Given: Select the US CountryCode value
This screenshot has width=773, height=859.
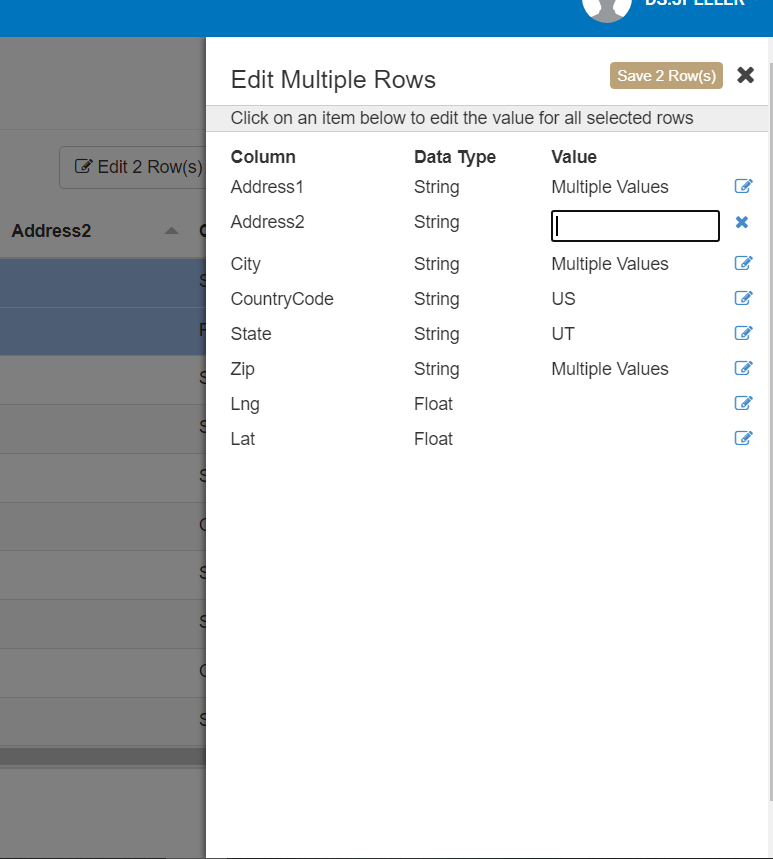Looking at the screenshot, I should click(x=563, y=299).
